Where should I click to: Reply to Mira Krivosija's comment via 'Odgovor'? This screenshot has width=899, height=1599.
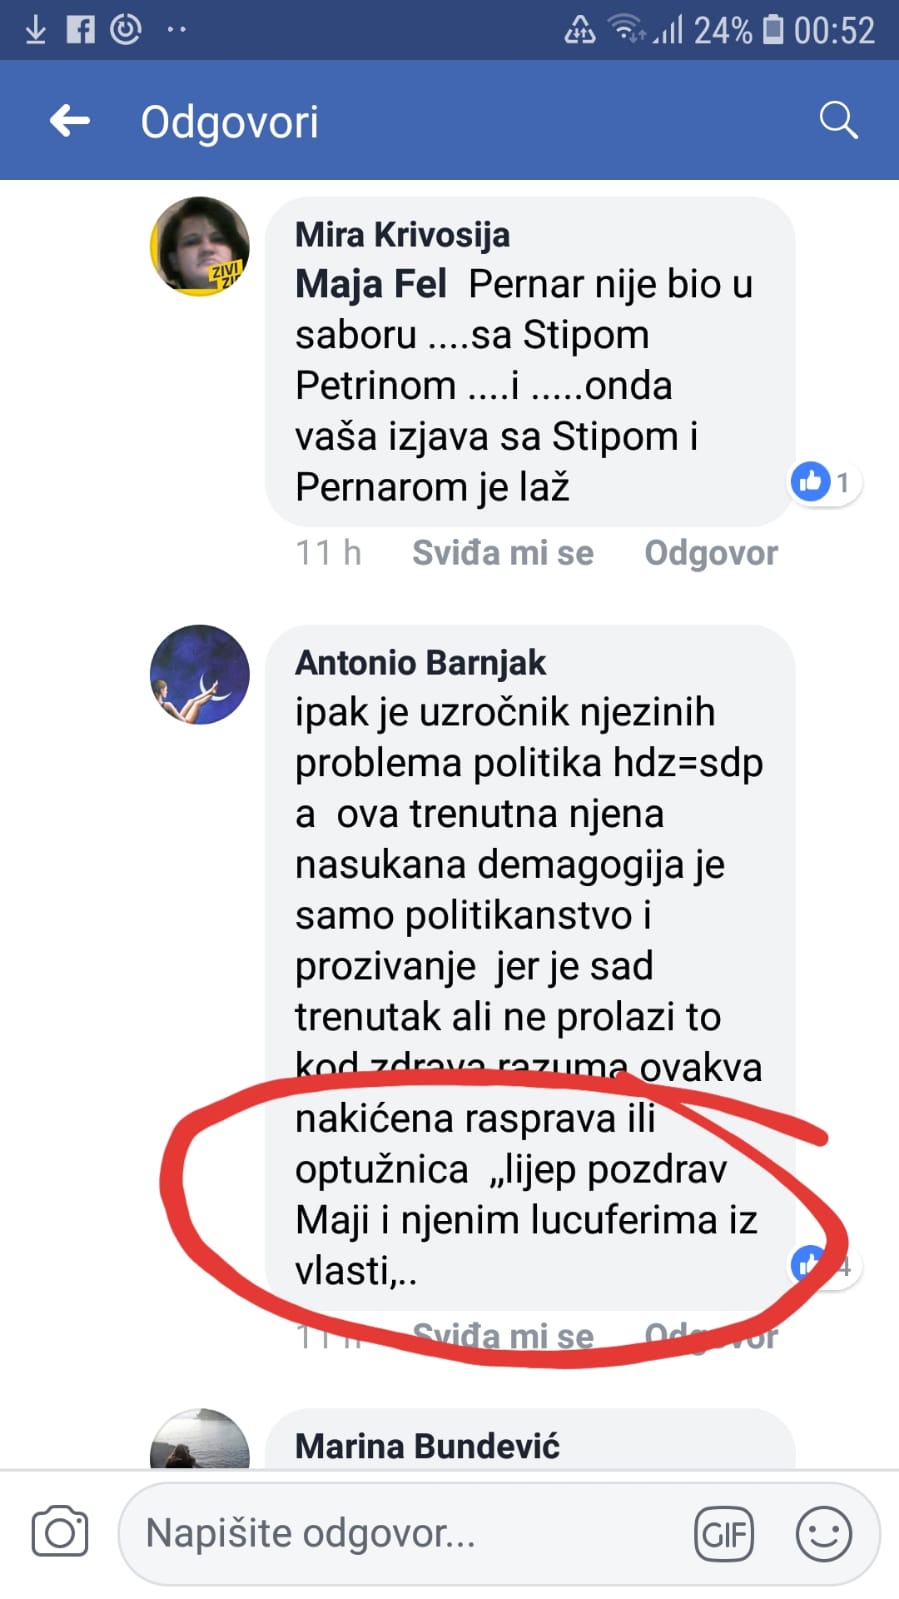[x=711, y=553]
